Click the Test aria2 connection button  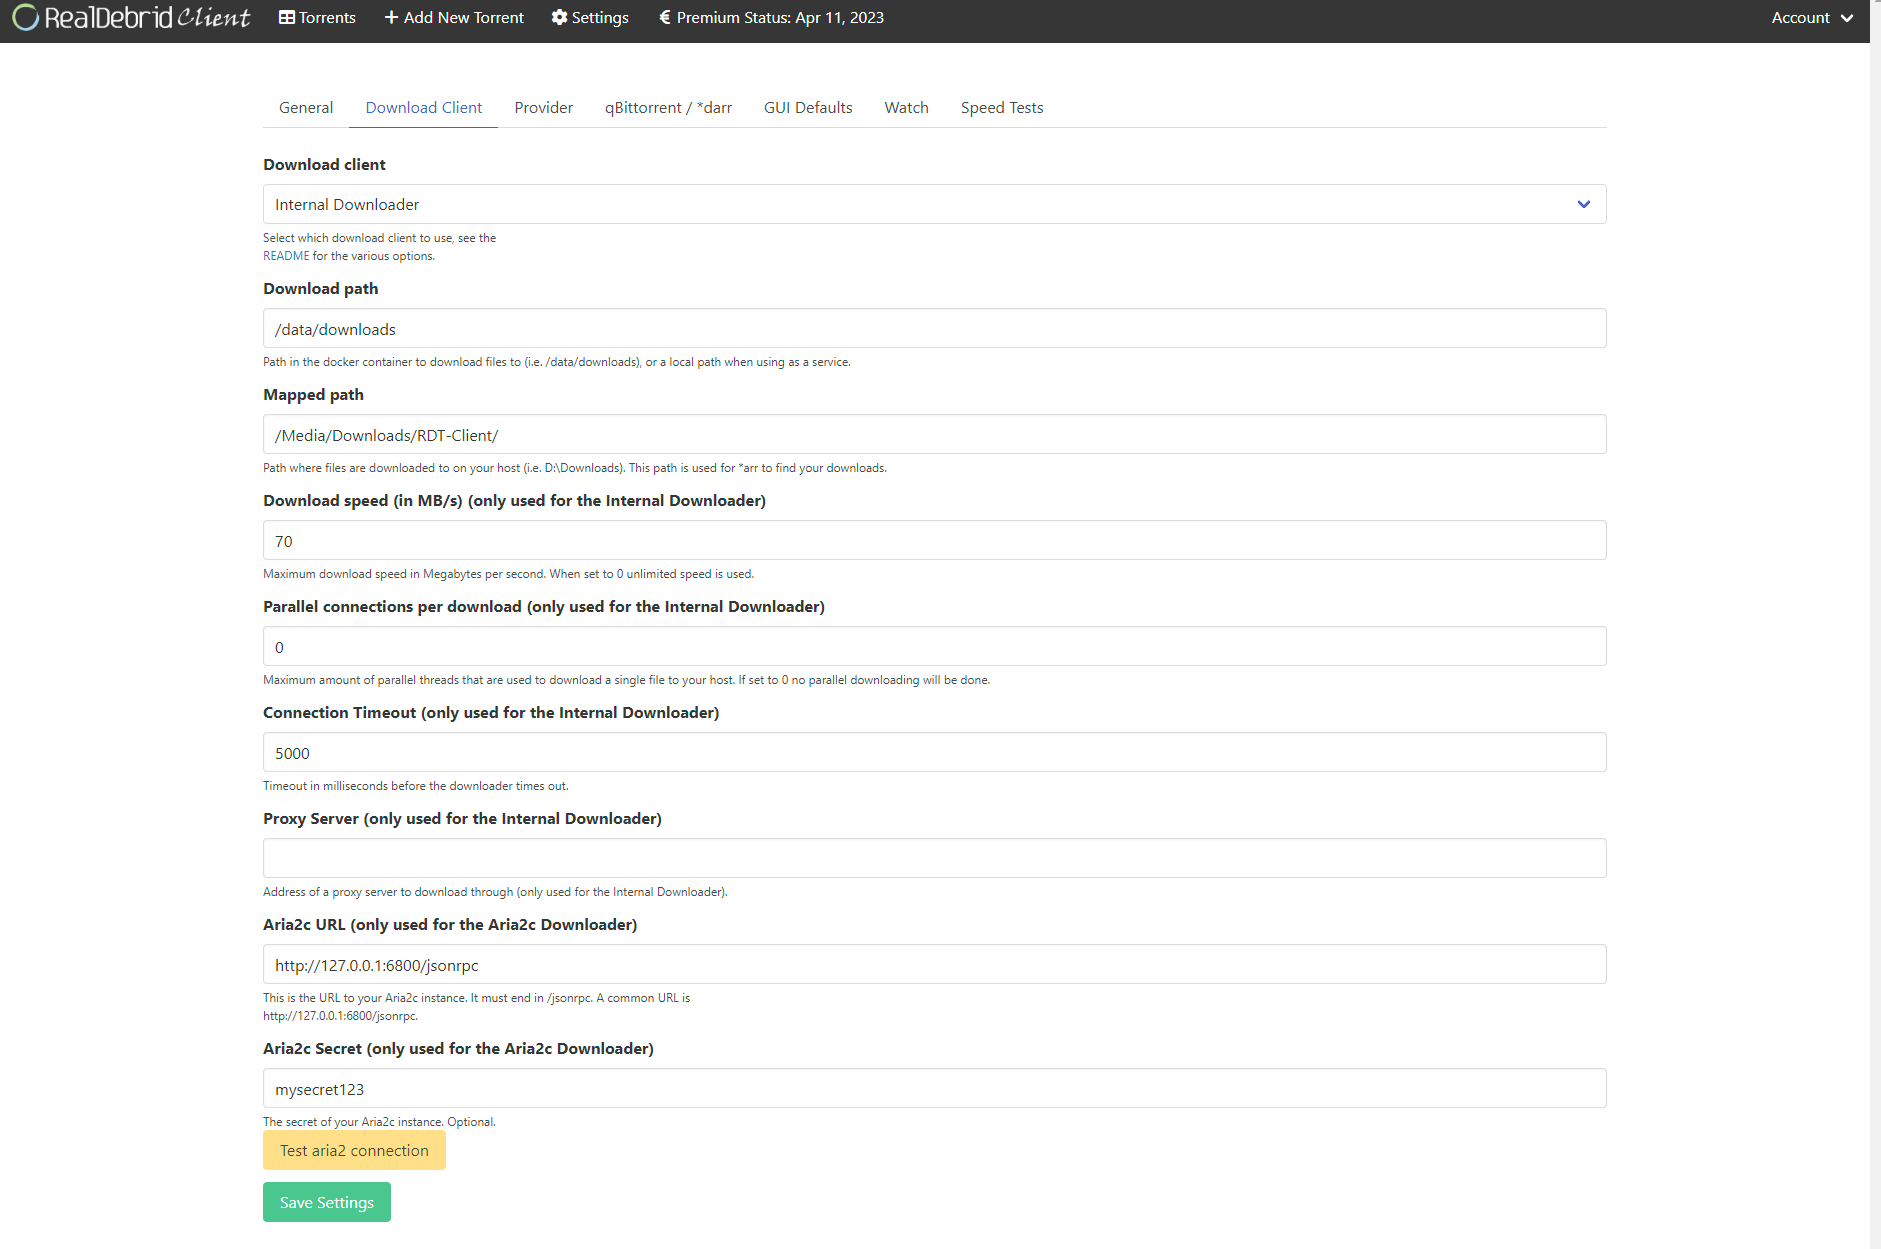click(x=354, y=1150)
